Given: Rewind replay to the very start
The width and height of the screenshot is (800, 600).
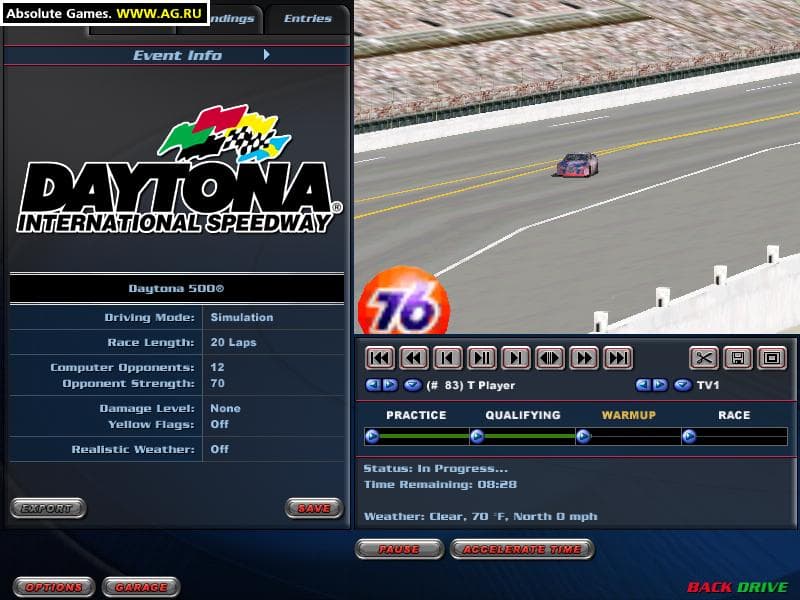Looking at the screenshot, I should point(380,358).
